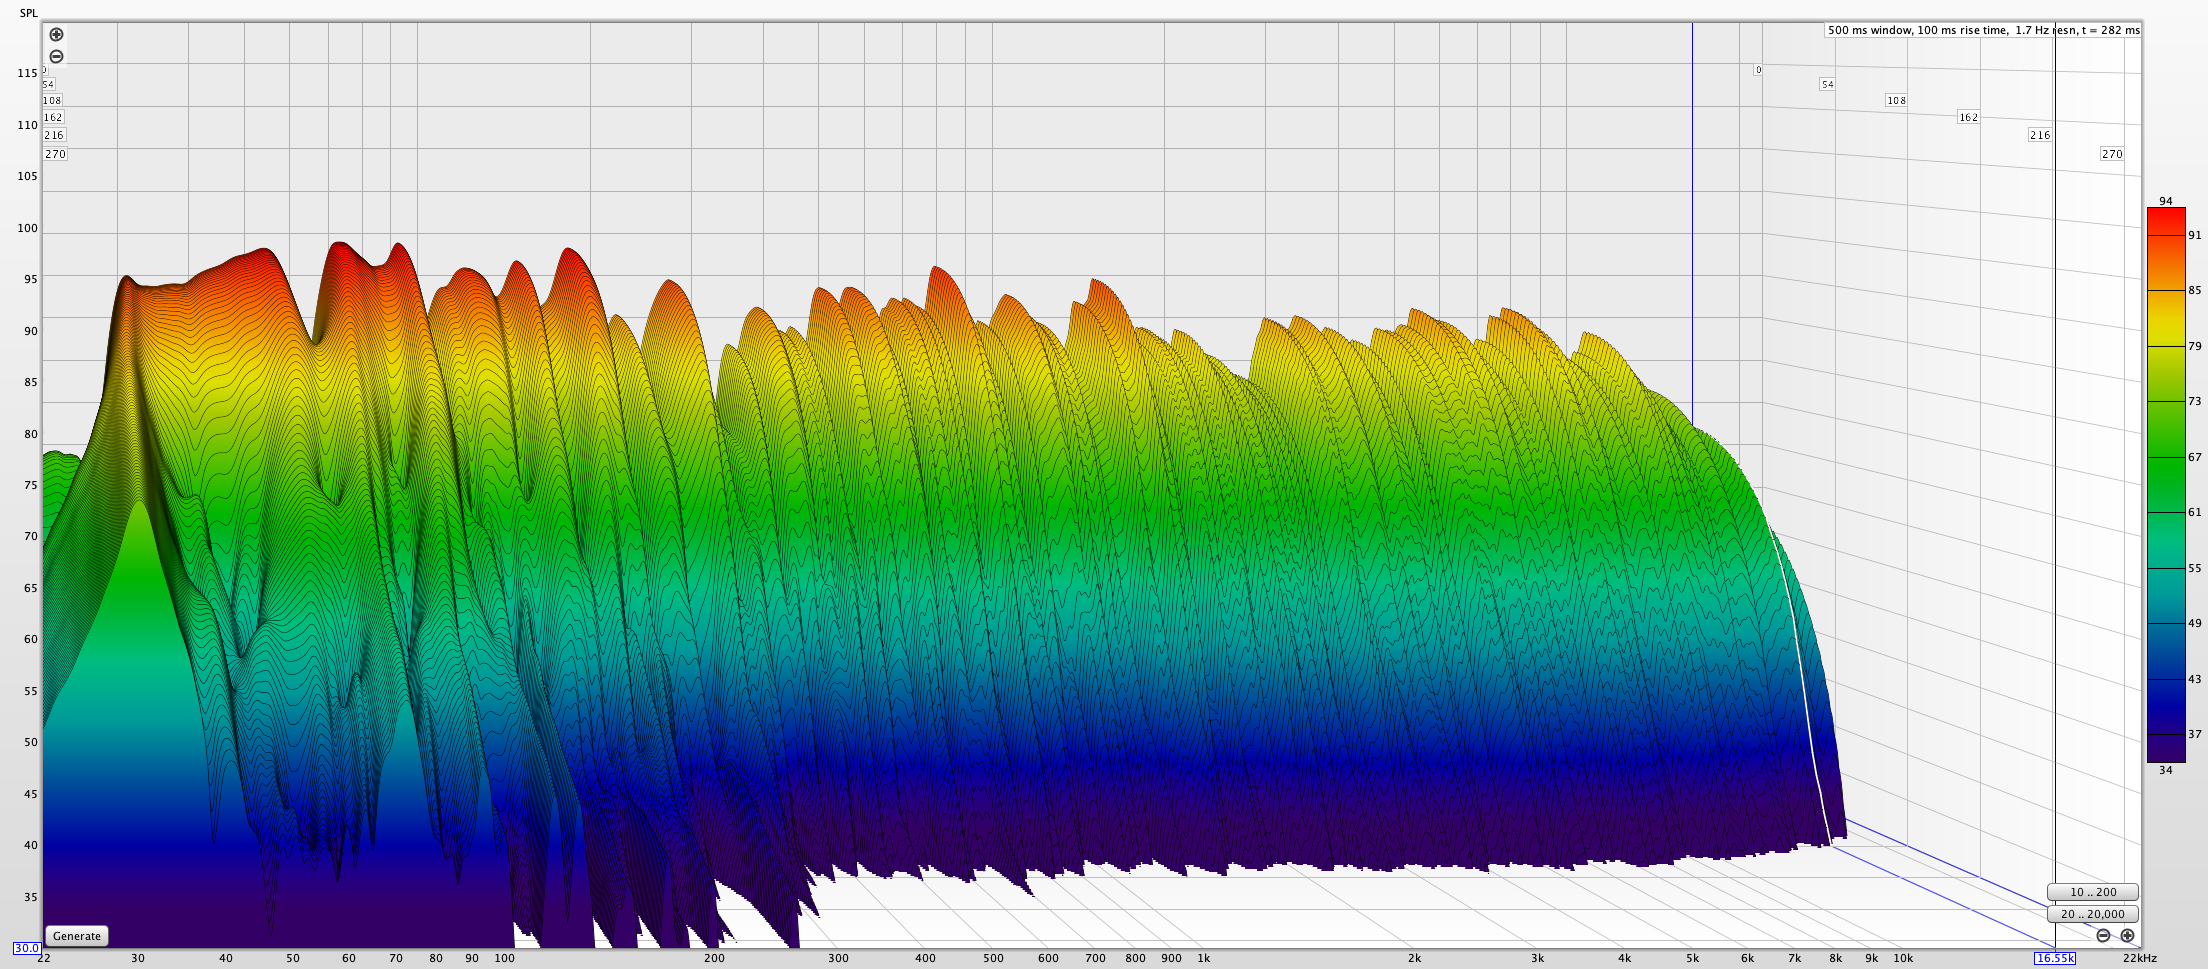This screenshot has height=969, width=2208.
Task: Click the black vertical cursor line at 16.55k
Action: (x=2055, y=500)
